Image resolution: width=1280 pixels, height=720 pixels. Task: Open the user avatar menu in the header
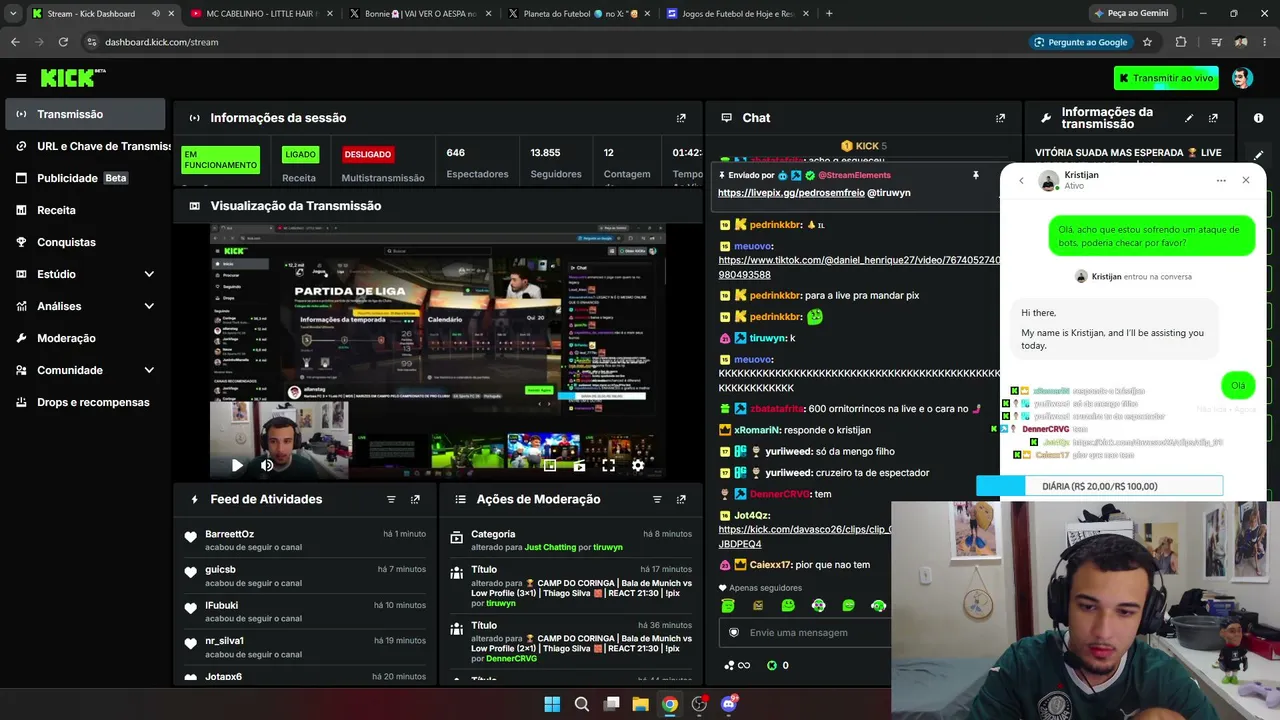pyautogui.click(x=1242, y=78)
